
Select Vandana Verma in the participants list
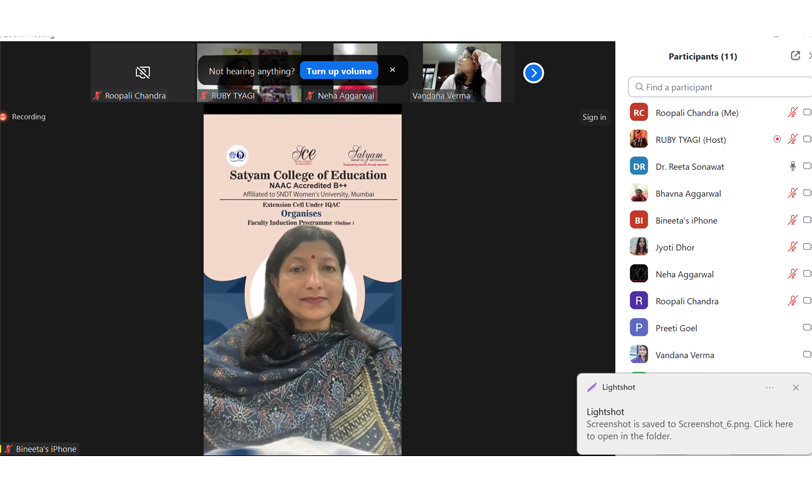click(684, 355)
